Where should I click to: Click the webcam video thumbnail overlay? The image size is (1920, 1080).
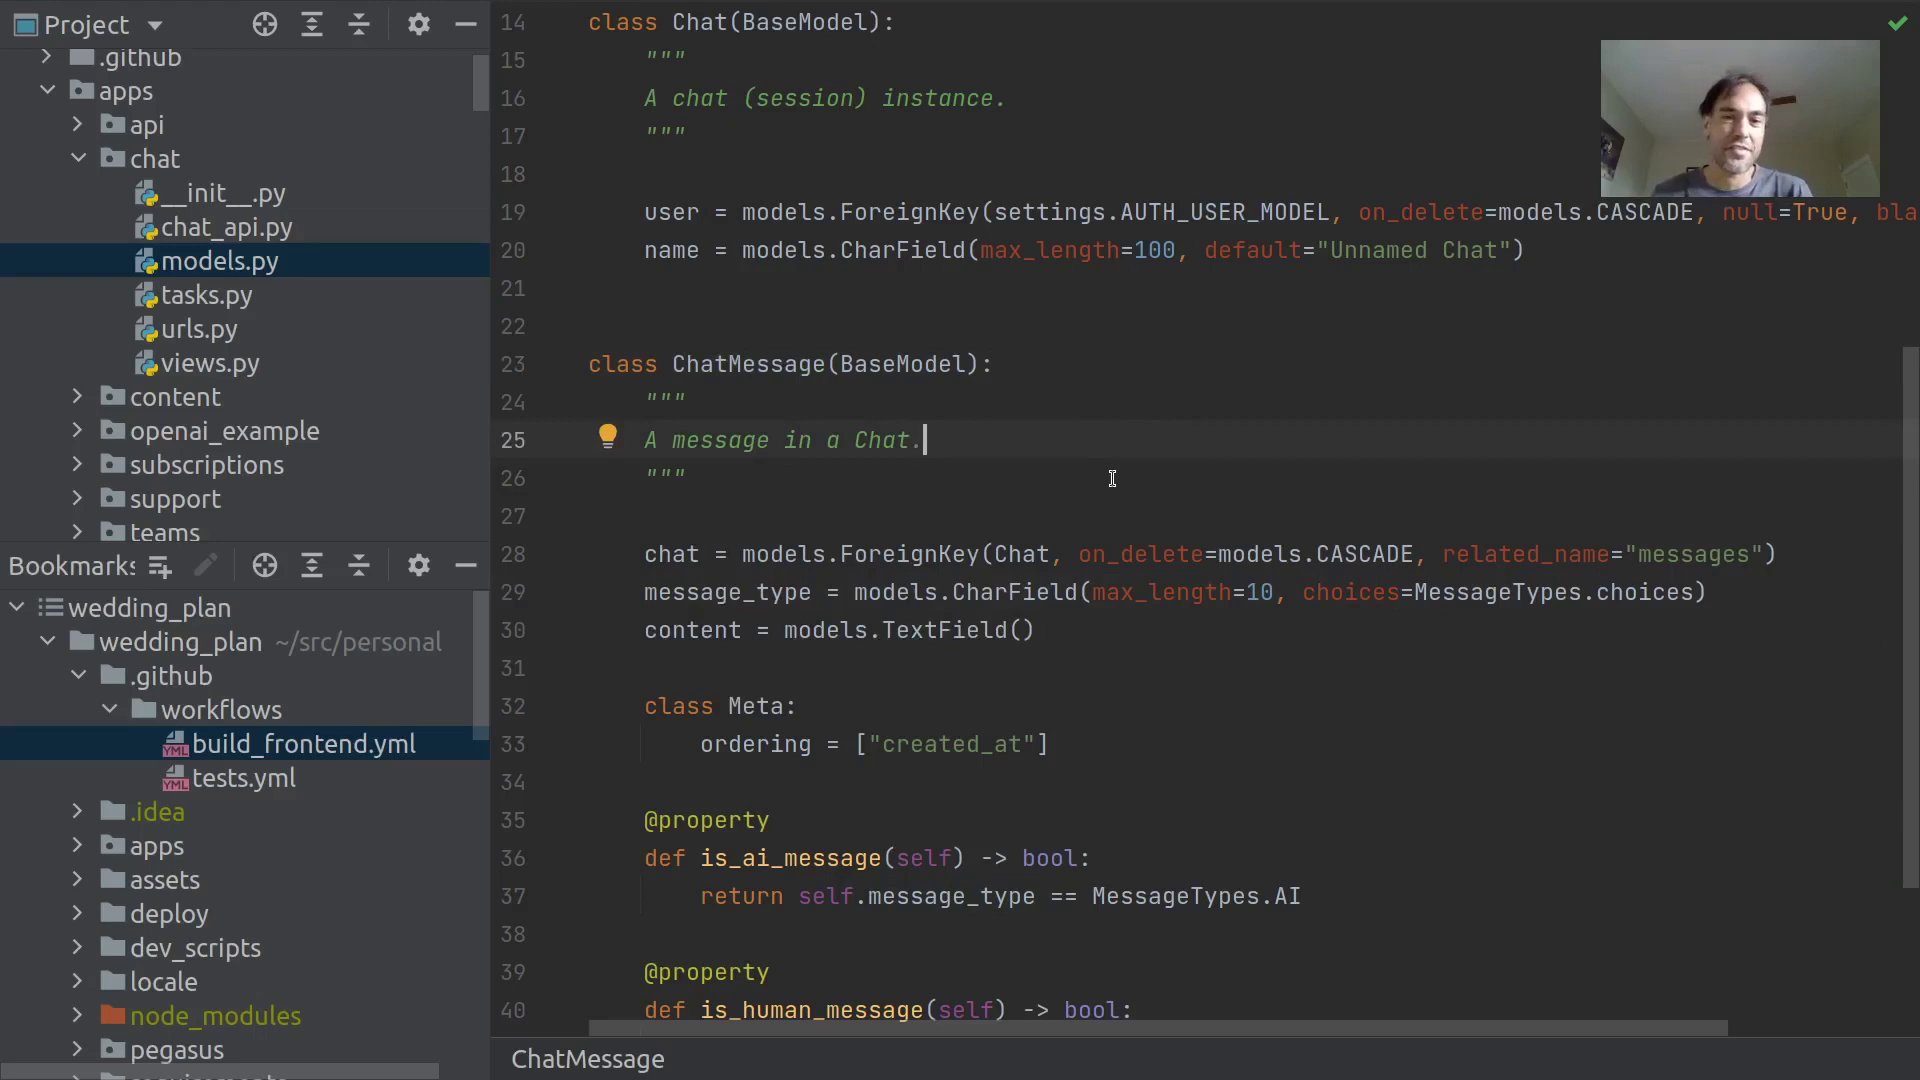pyautogui.click(x=1739, y=118)
